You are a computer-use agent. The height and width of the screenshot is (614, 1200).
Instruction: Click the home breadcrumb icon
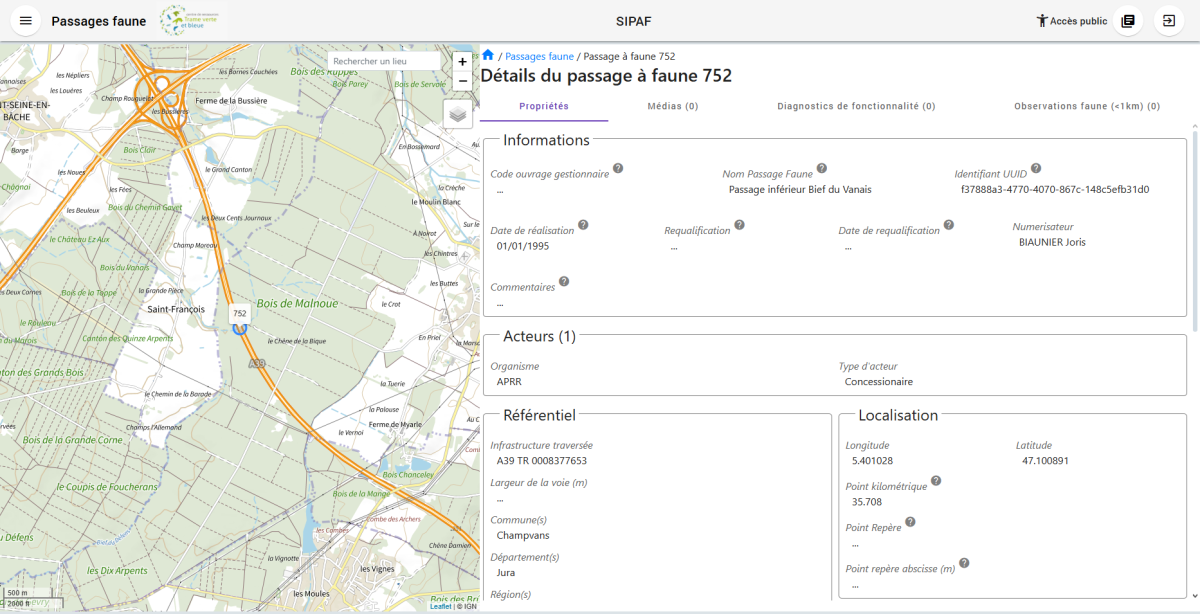[x=488, y=56]
